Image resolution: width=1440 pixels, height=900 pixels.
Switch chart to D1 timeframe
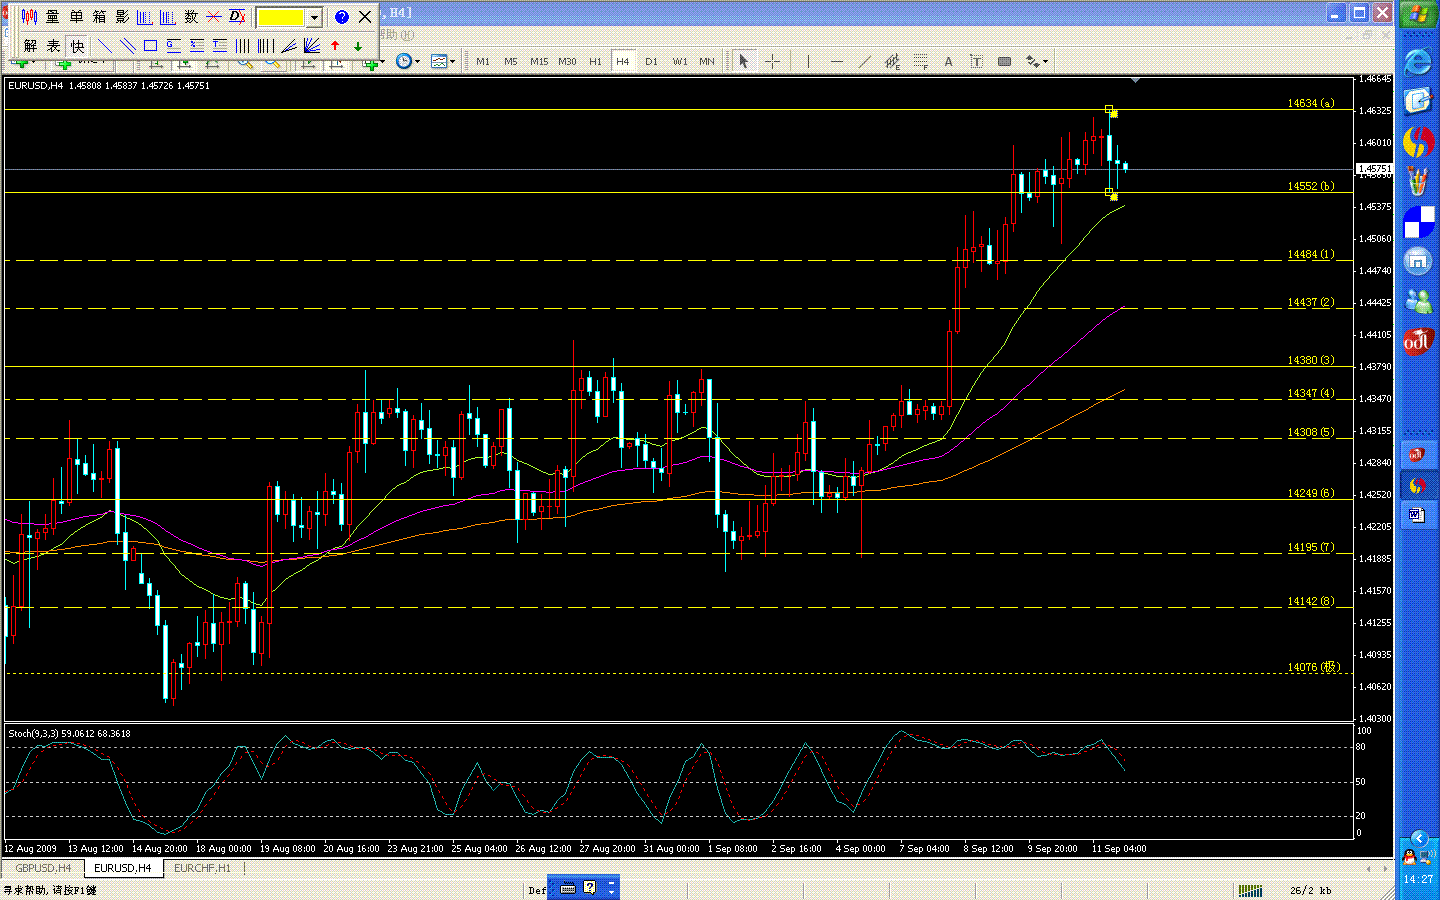(x=651, y=62)
